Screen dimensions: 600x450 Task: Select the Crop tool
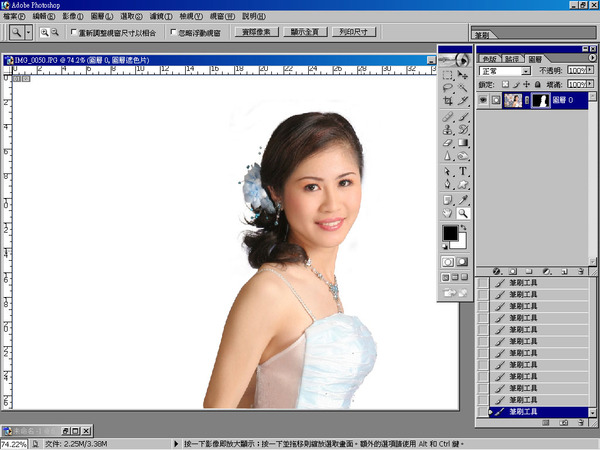pyautogui.click(x=447, y=101)
